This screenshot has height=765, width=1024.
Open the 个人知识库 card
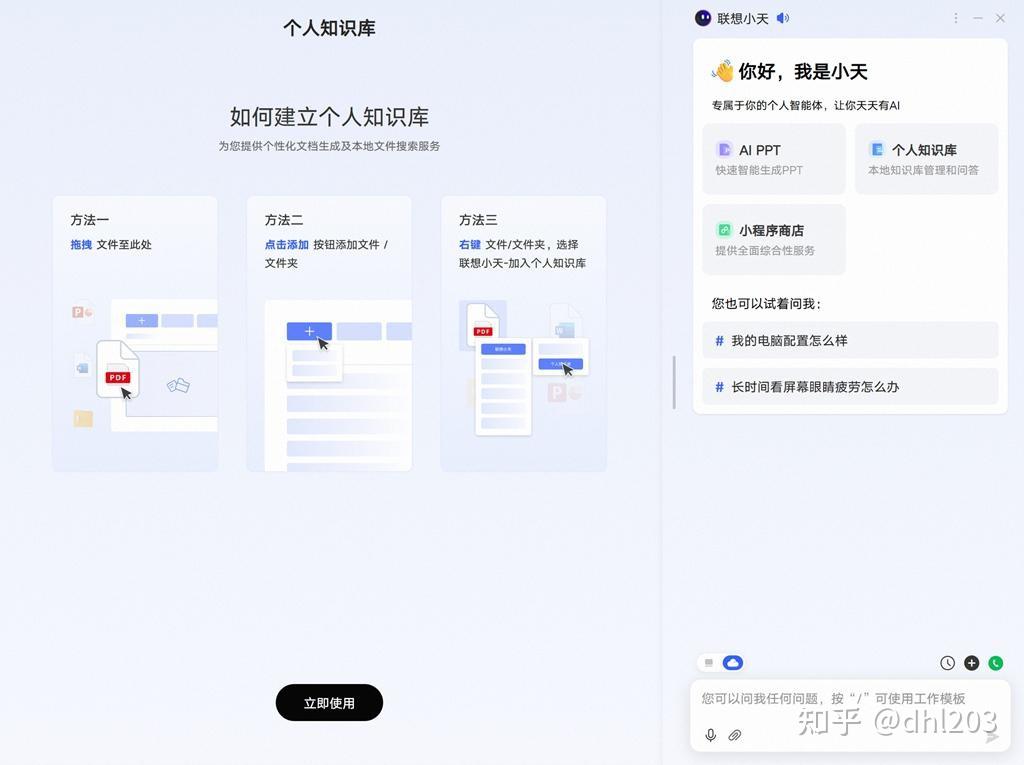point(926,159)
